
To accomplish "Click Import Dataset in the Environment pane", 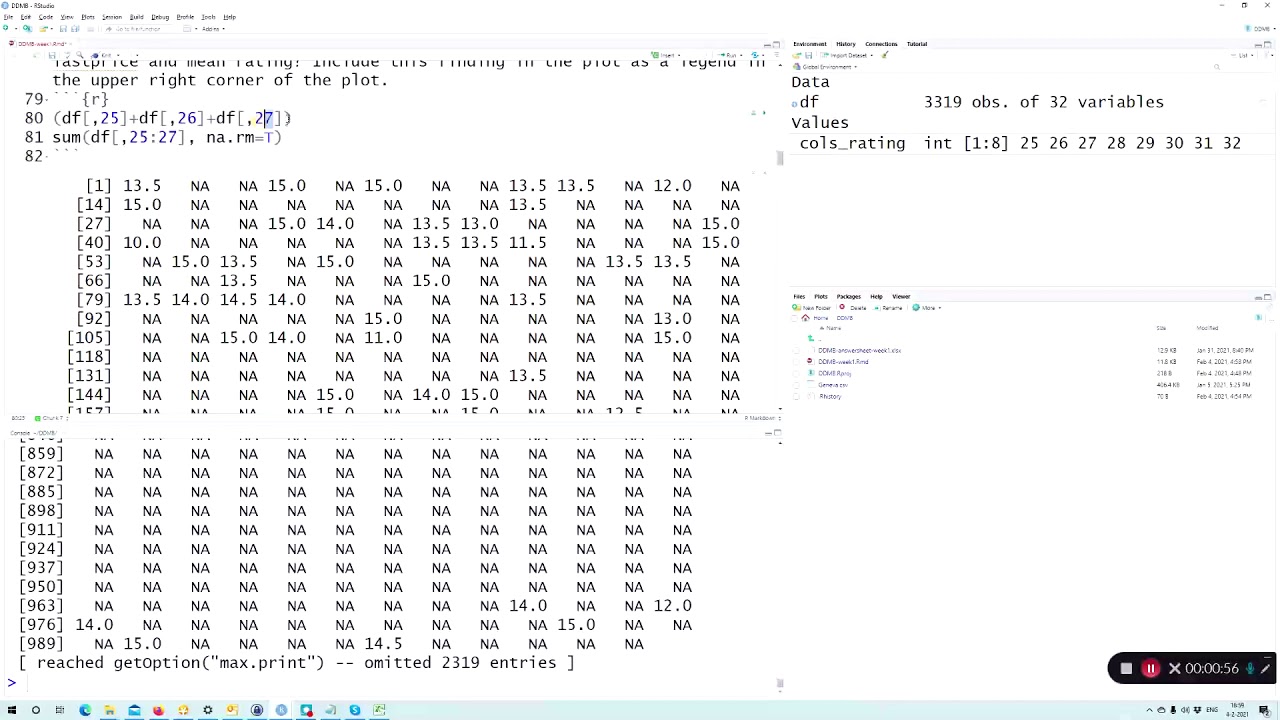I will click(x=846, y=55).
